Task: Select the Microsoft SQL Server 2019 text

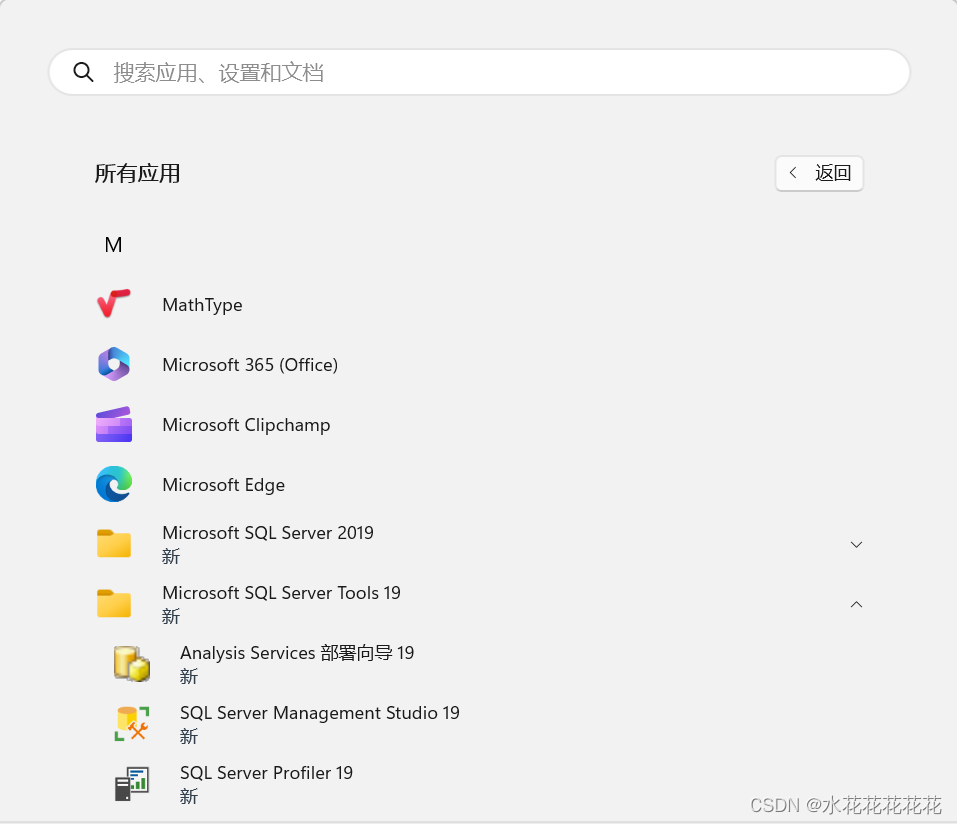Action: (268, 533)
